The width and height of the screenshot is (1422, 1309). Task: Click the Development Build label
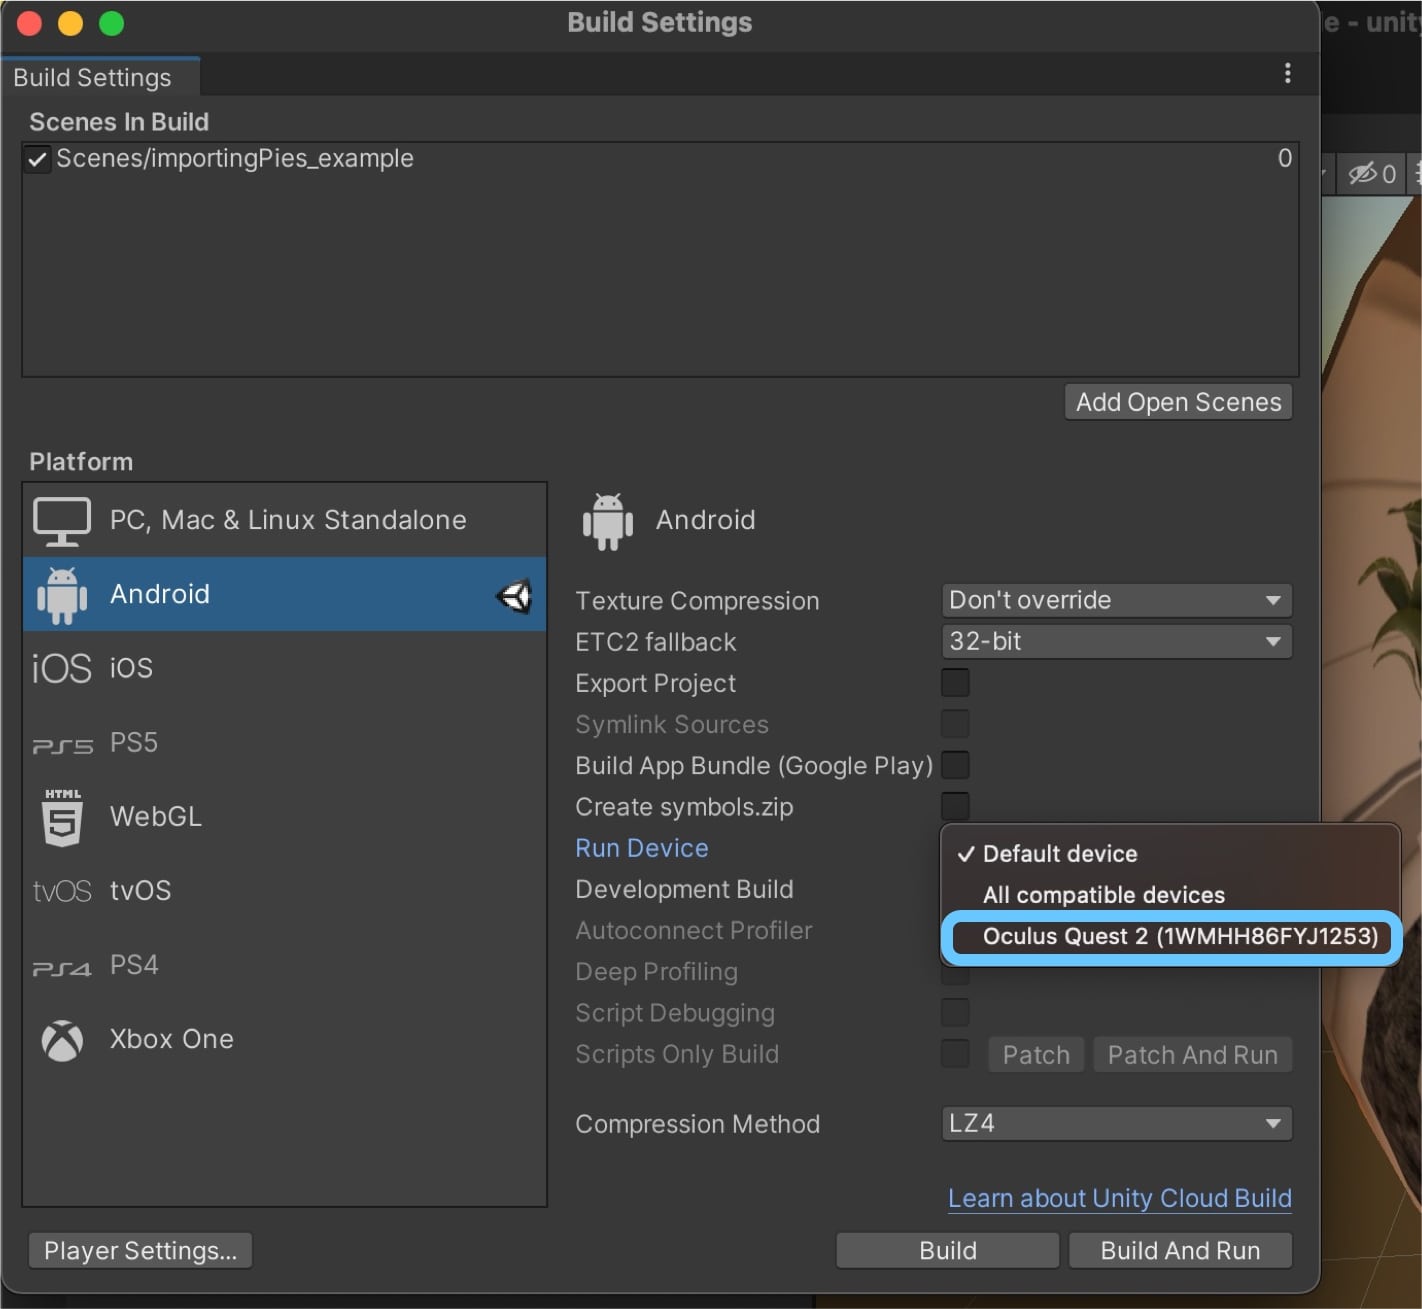[x=684, y=889]
